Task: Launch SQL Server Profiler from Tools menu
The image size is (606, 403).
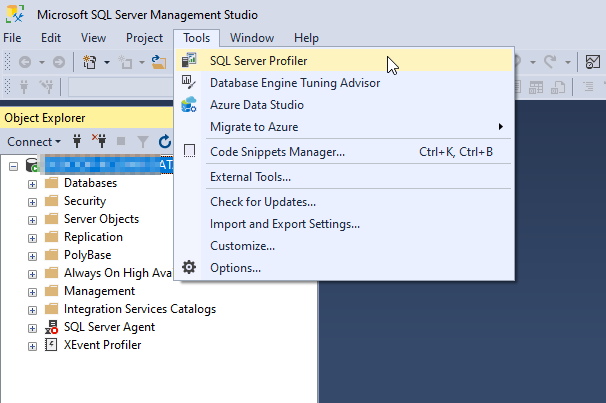Action: pos(258,61)
